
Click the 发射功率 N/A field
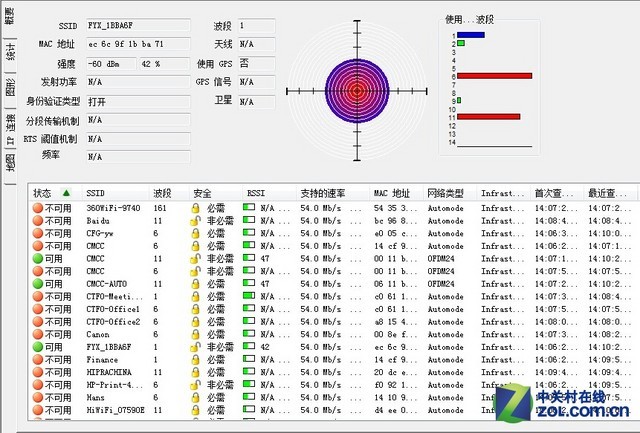[138, 82]
